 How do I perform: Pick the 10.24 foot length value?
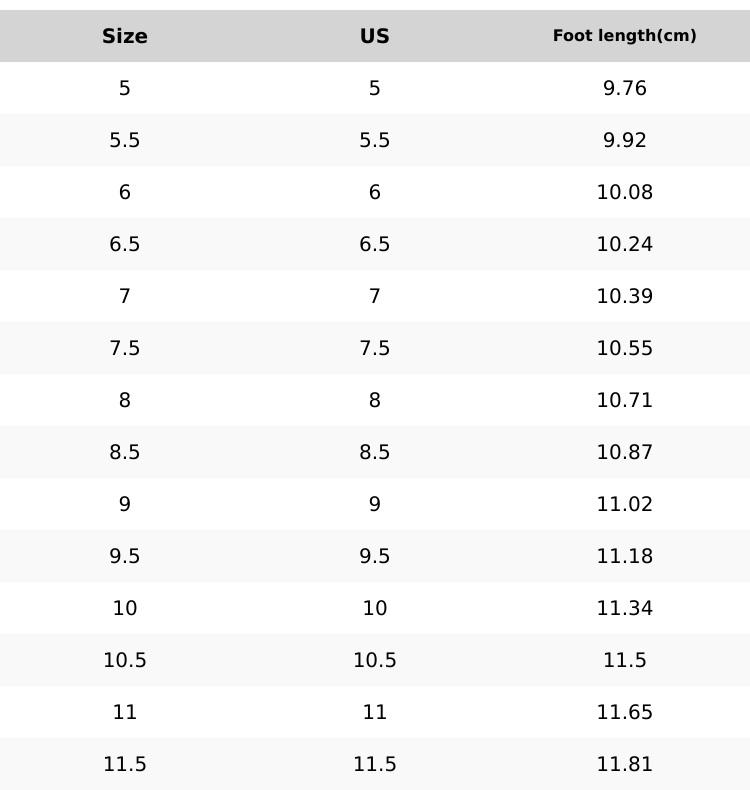point(625,244)
